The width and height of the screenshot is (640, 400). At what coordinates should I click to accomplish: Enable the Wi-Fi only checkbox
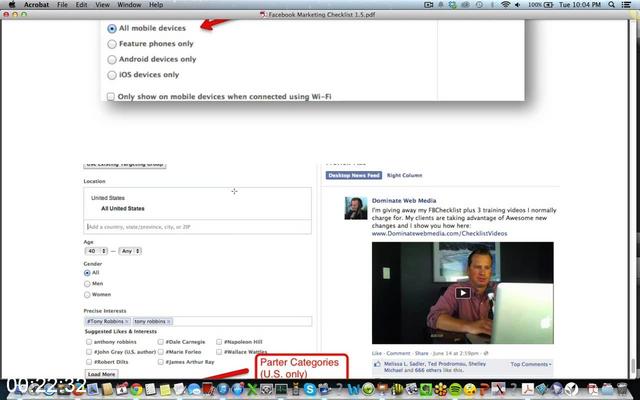point(111,97)
